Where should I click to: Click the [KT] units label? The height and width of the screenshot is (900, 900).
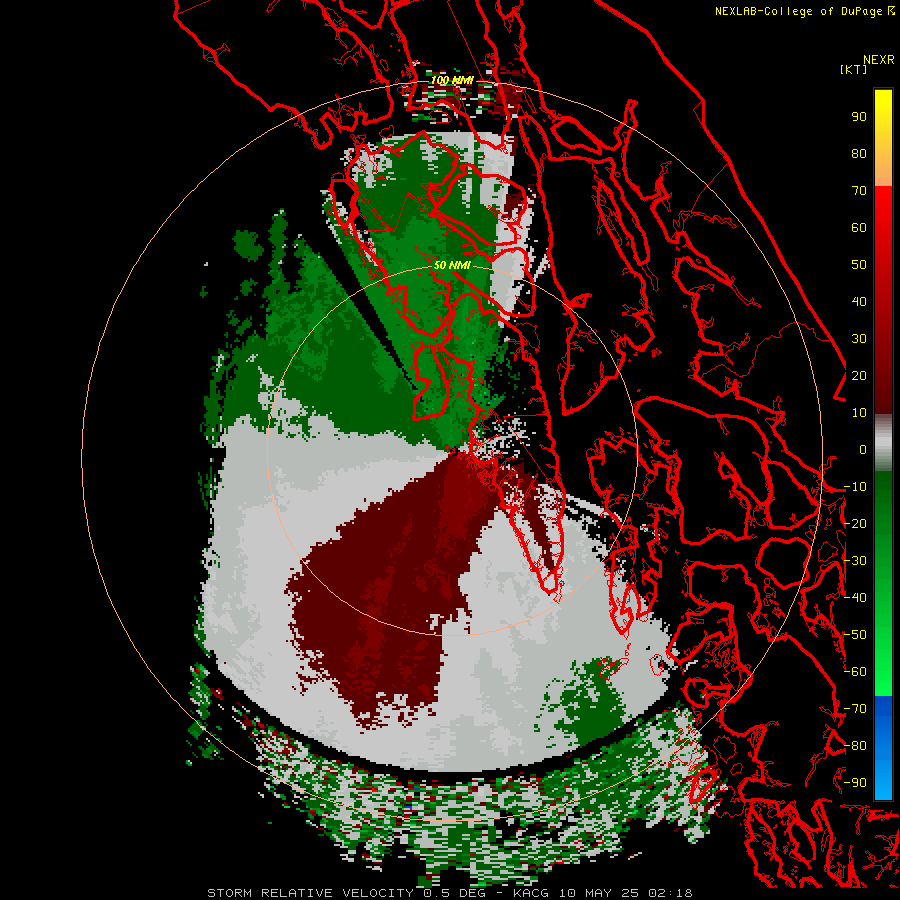[x=853, y=69]
